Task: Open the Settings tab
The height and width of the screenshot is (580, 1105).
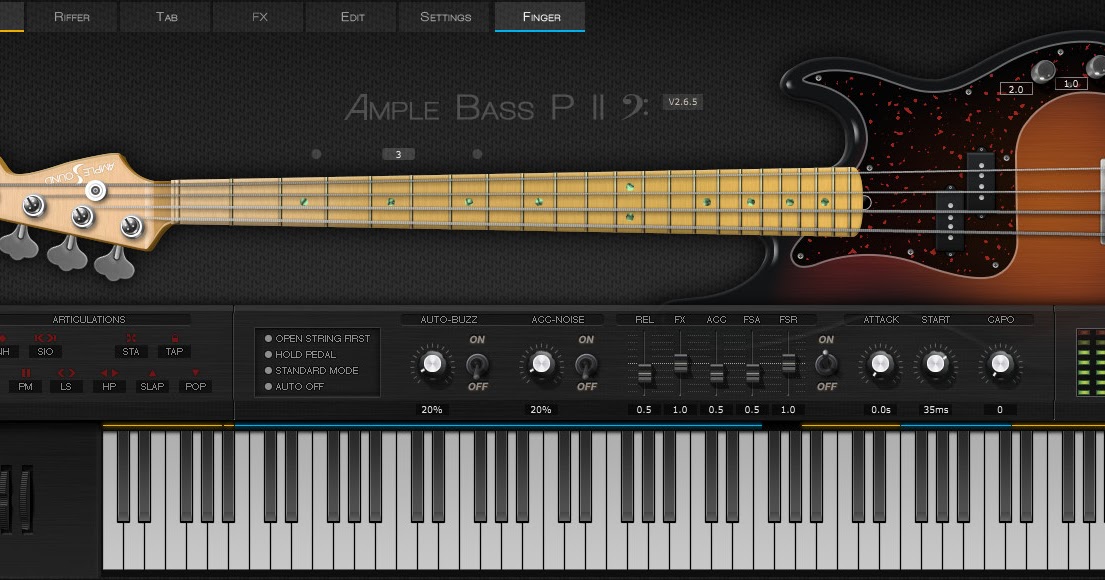Action: [445, 16]
